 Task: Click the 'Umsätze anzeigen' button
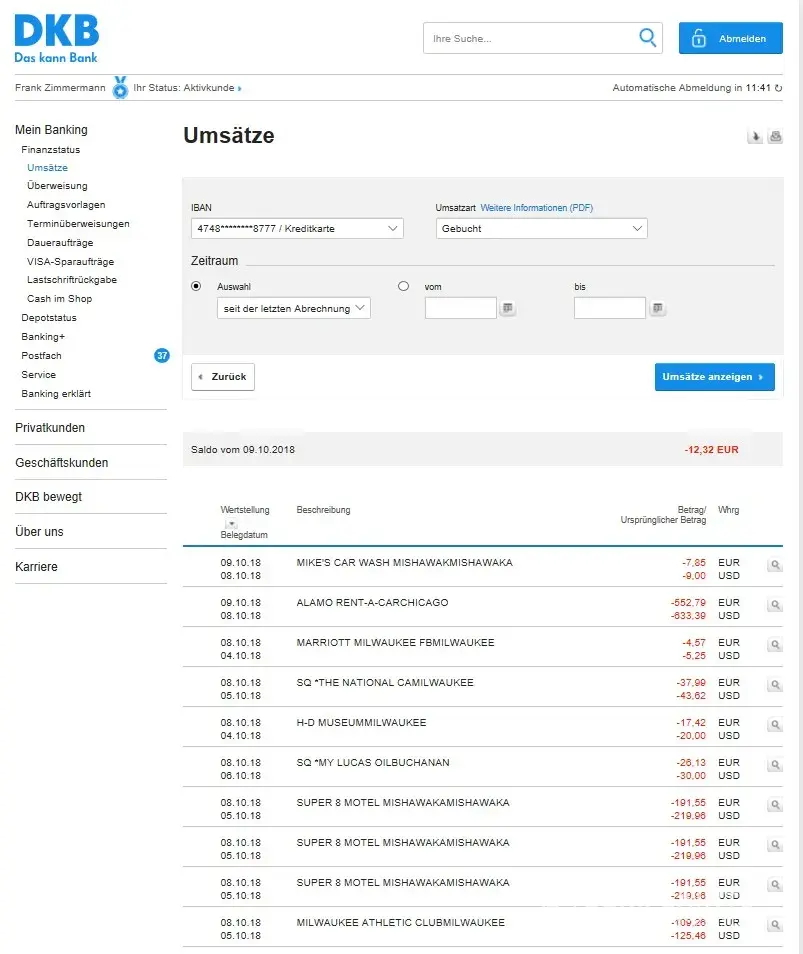[x=714, y=377]
